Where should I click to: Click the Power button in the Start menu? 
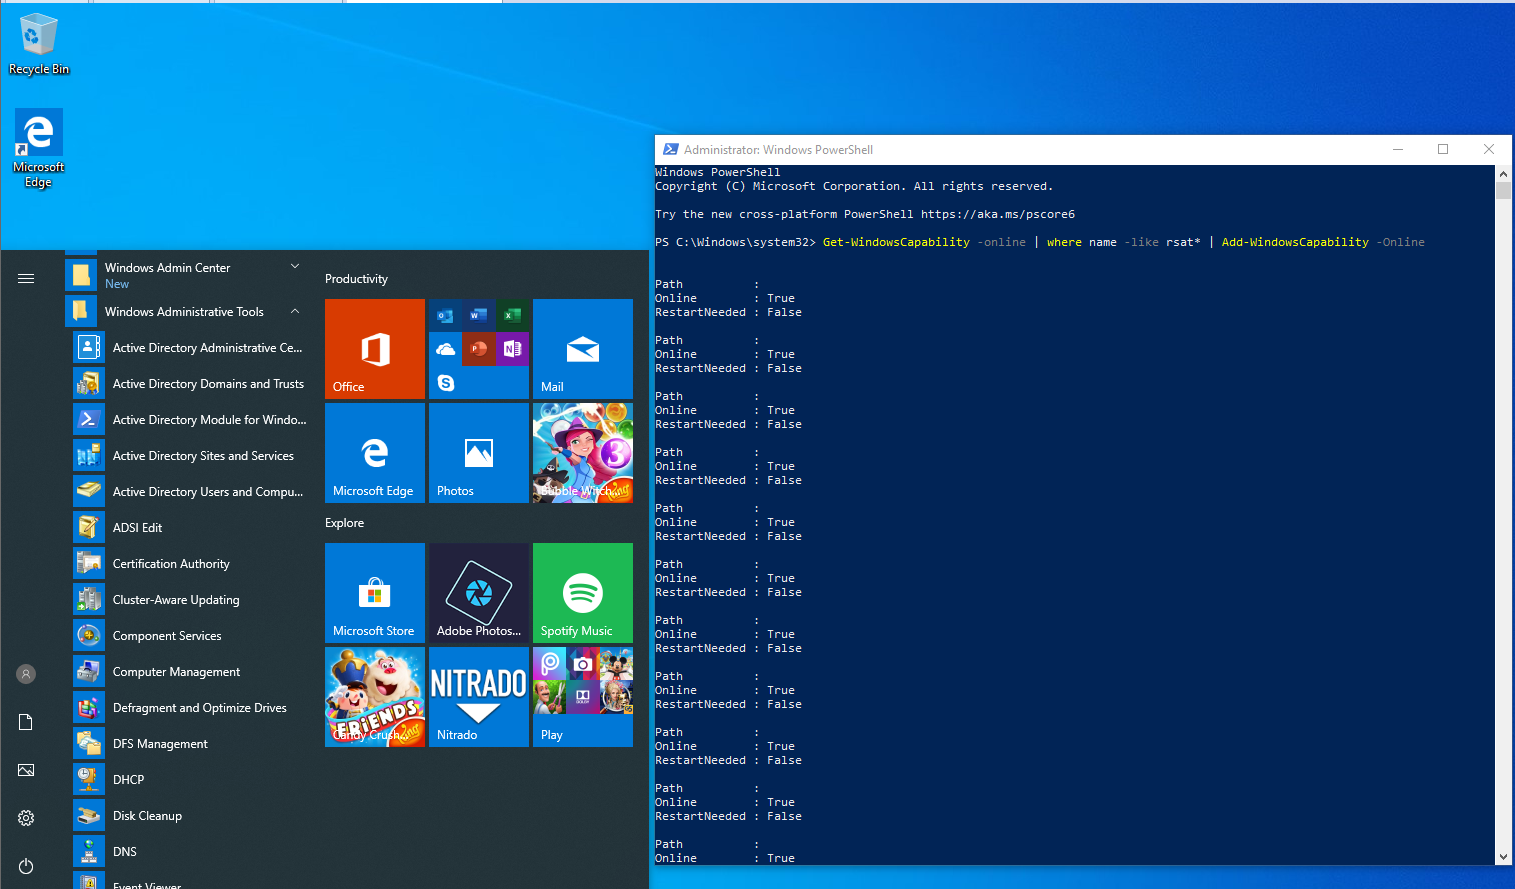[x=25, y=866]
